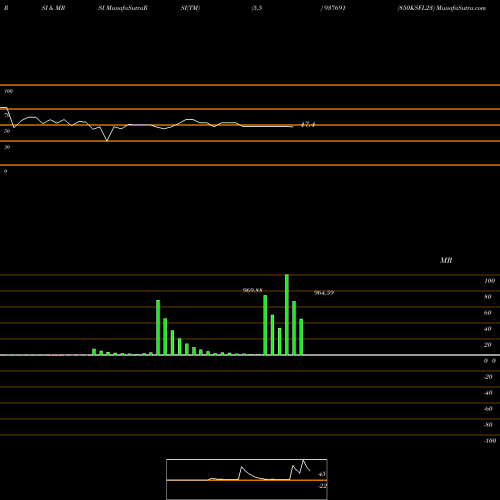Click the 'SI & MR' header text
The height and width of the screenshot is (500, 500).
pos(53,8)
